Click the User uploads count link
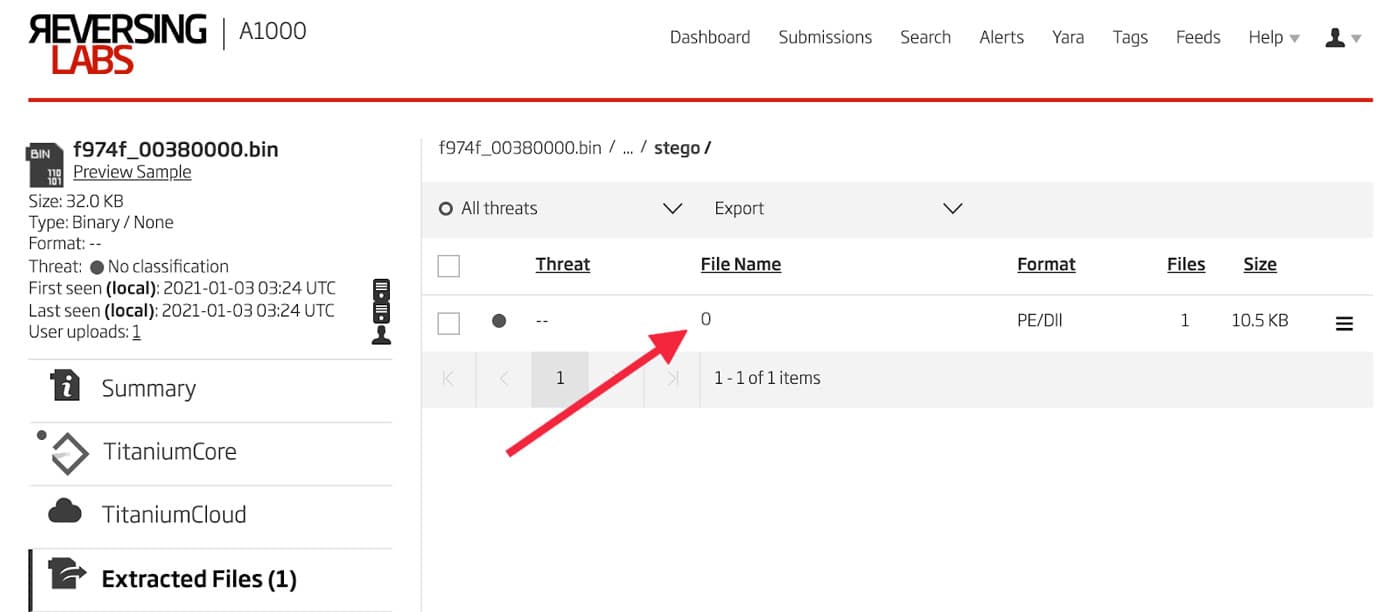The image size is (1400, 612). point(136,332)
